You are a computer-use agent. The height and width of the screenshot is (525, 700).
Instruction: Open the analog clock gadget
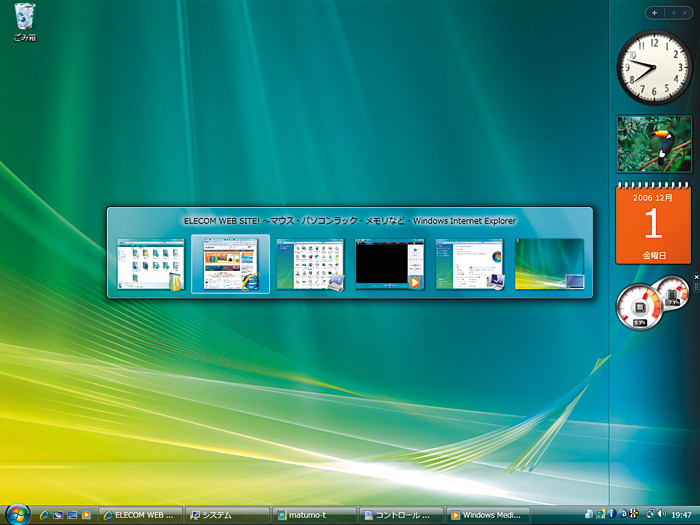point(653,67)
